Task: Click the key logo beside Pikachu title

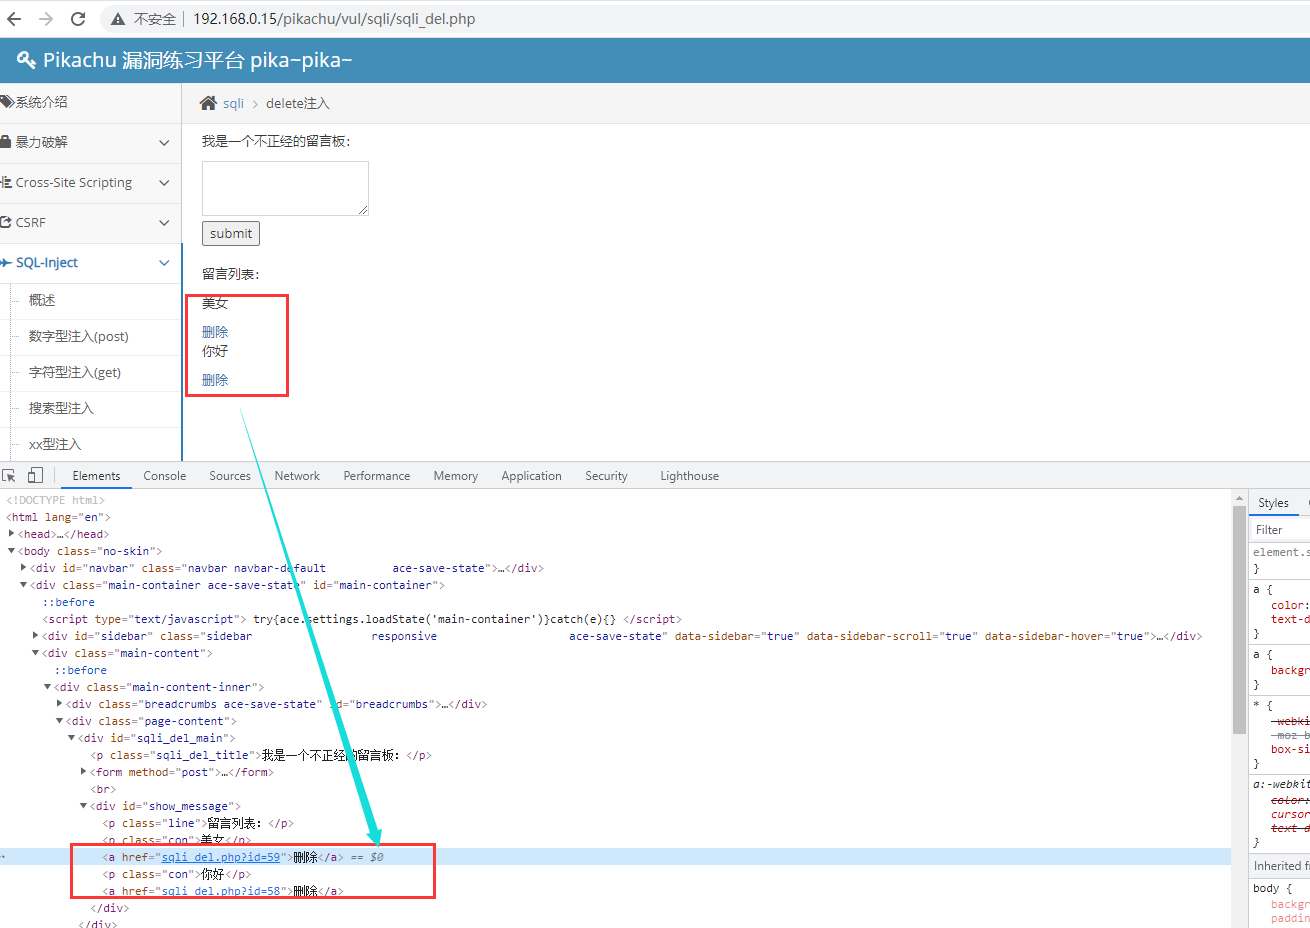Action: point(26,61)
